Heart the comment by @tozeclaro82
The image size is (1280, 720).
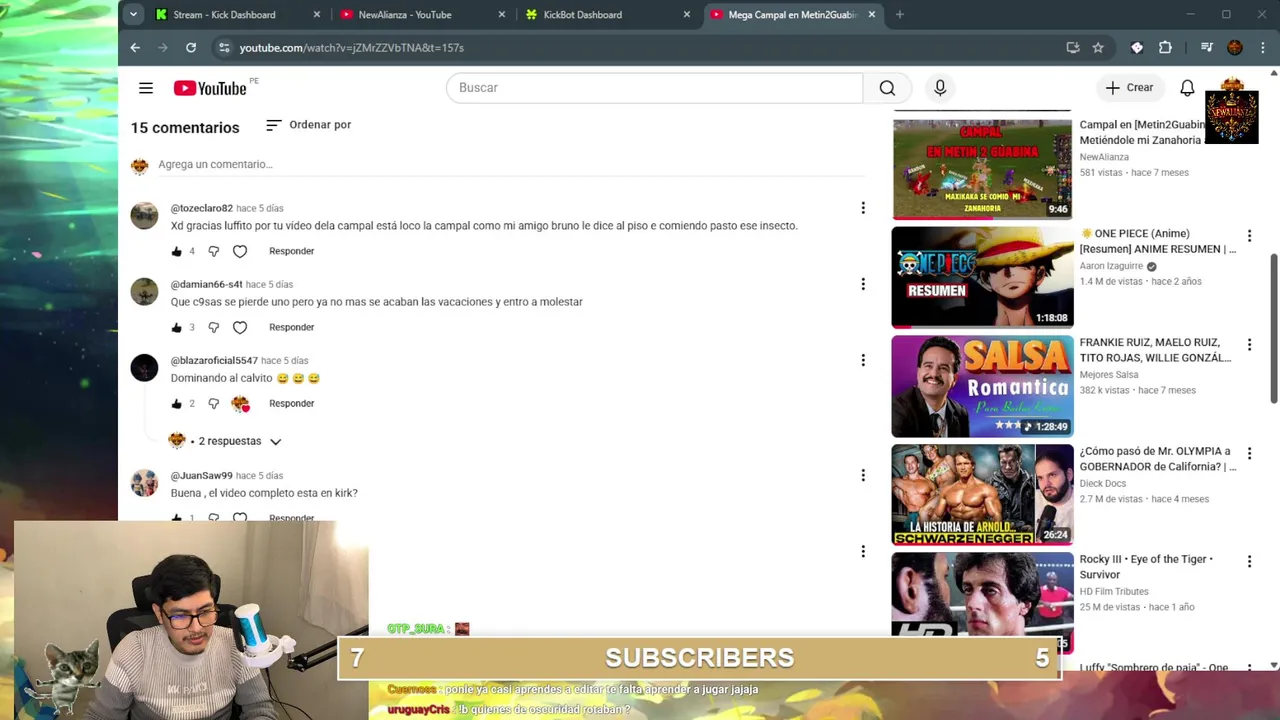pos(240,251)
